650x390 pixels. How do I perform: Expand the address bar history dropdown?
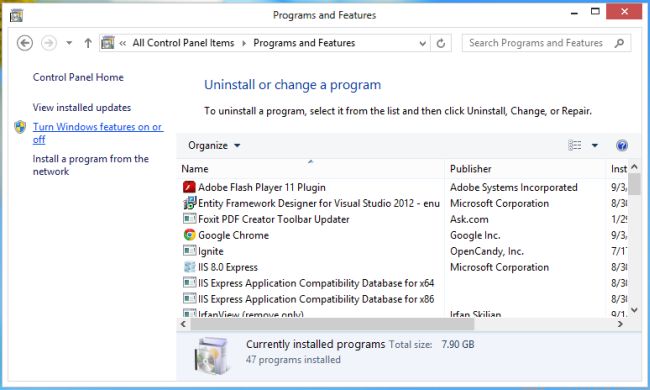422,43
